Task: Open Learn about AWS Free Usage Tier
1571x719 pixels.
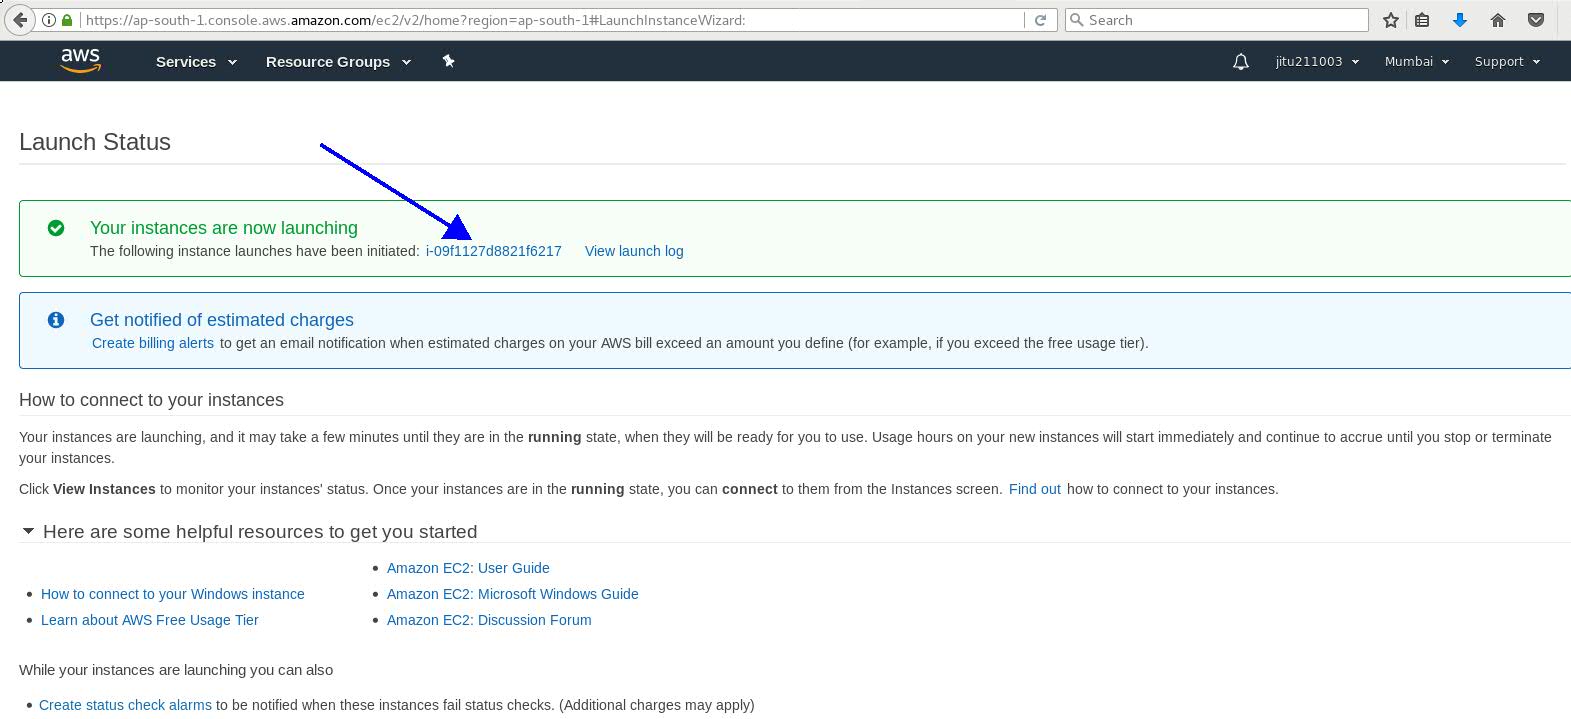Action: [150, 620]
